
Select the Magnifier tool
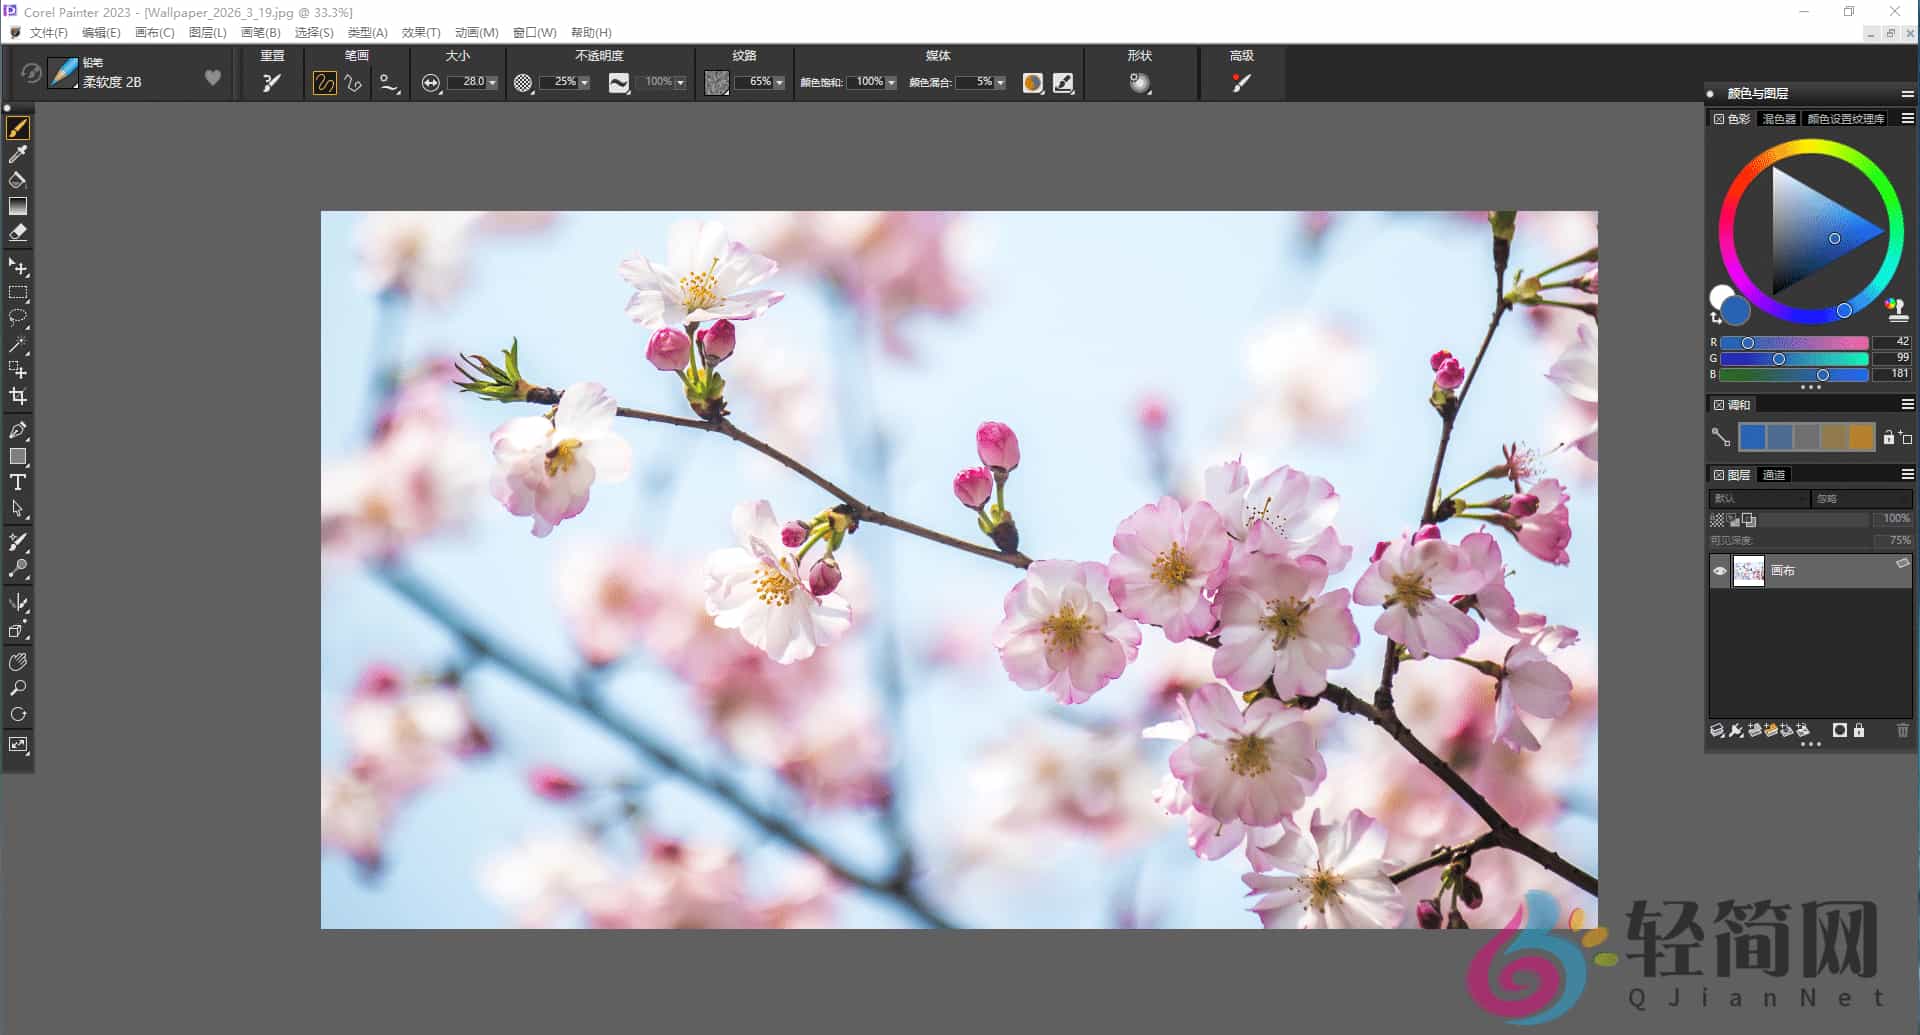click(17, 688)
